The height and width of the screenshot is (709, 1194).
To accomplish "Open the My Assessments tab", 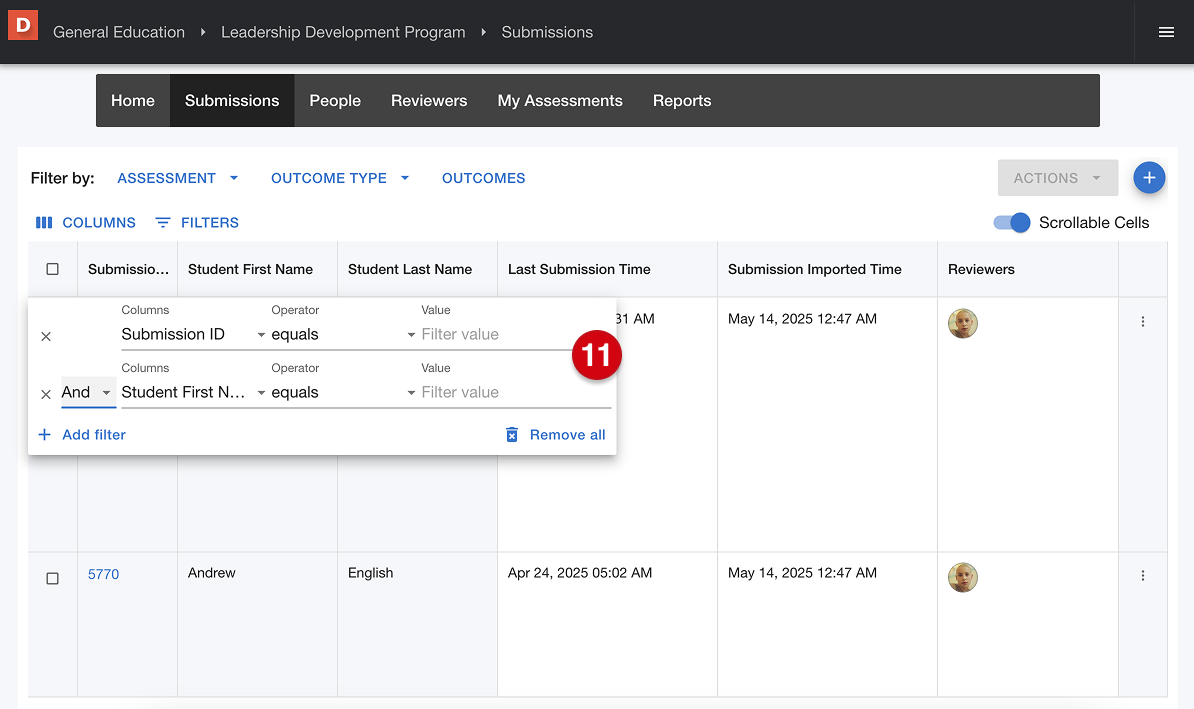I will tap(560, 101).
